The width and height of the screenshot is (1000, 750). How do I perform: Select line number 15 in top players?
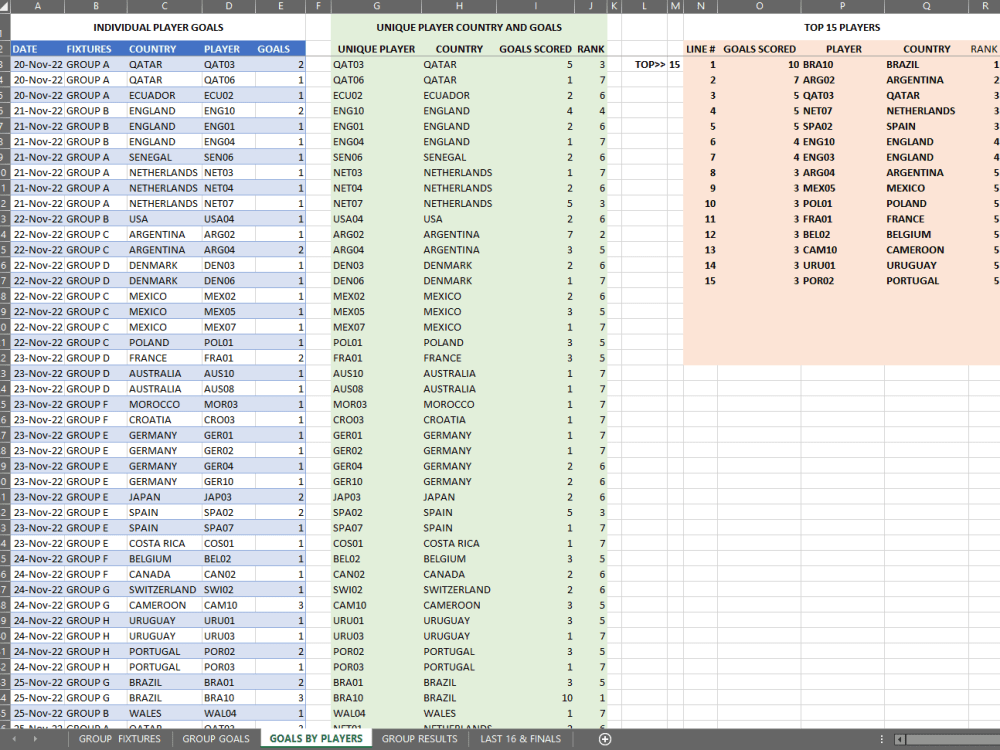coord(700,281)
